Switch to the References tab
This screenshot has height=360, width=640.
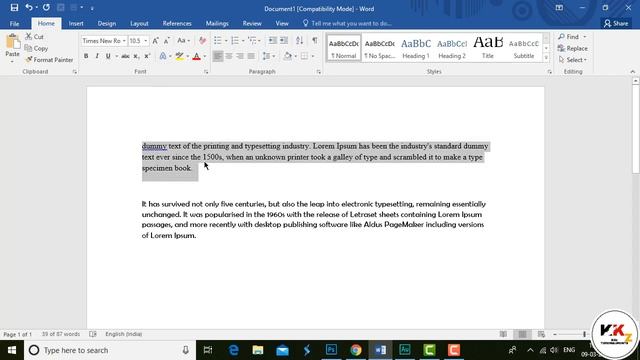pyautogui.click(x=177, y=24)
